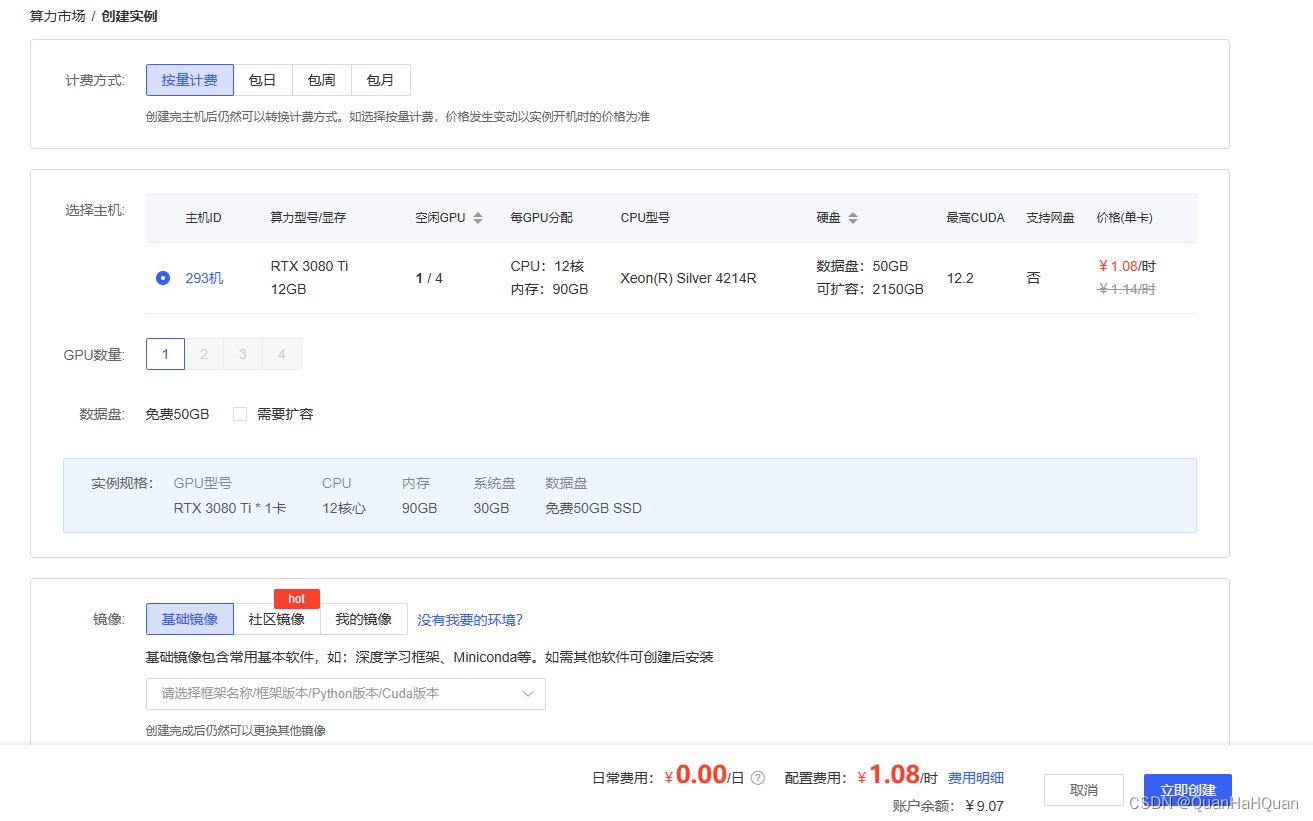
Task: Switch the billing mode to 包日
Action: point(263,80)
